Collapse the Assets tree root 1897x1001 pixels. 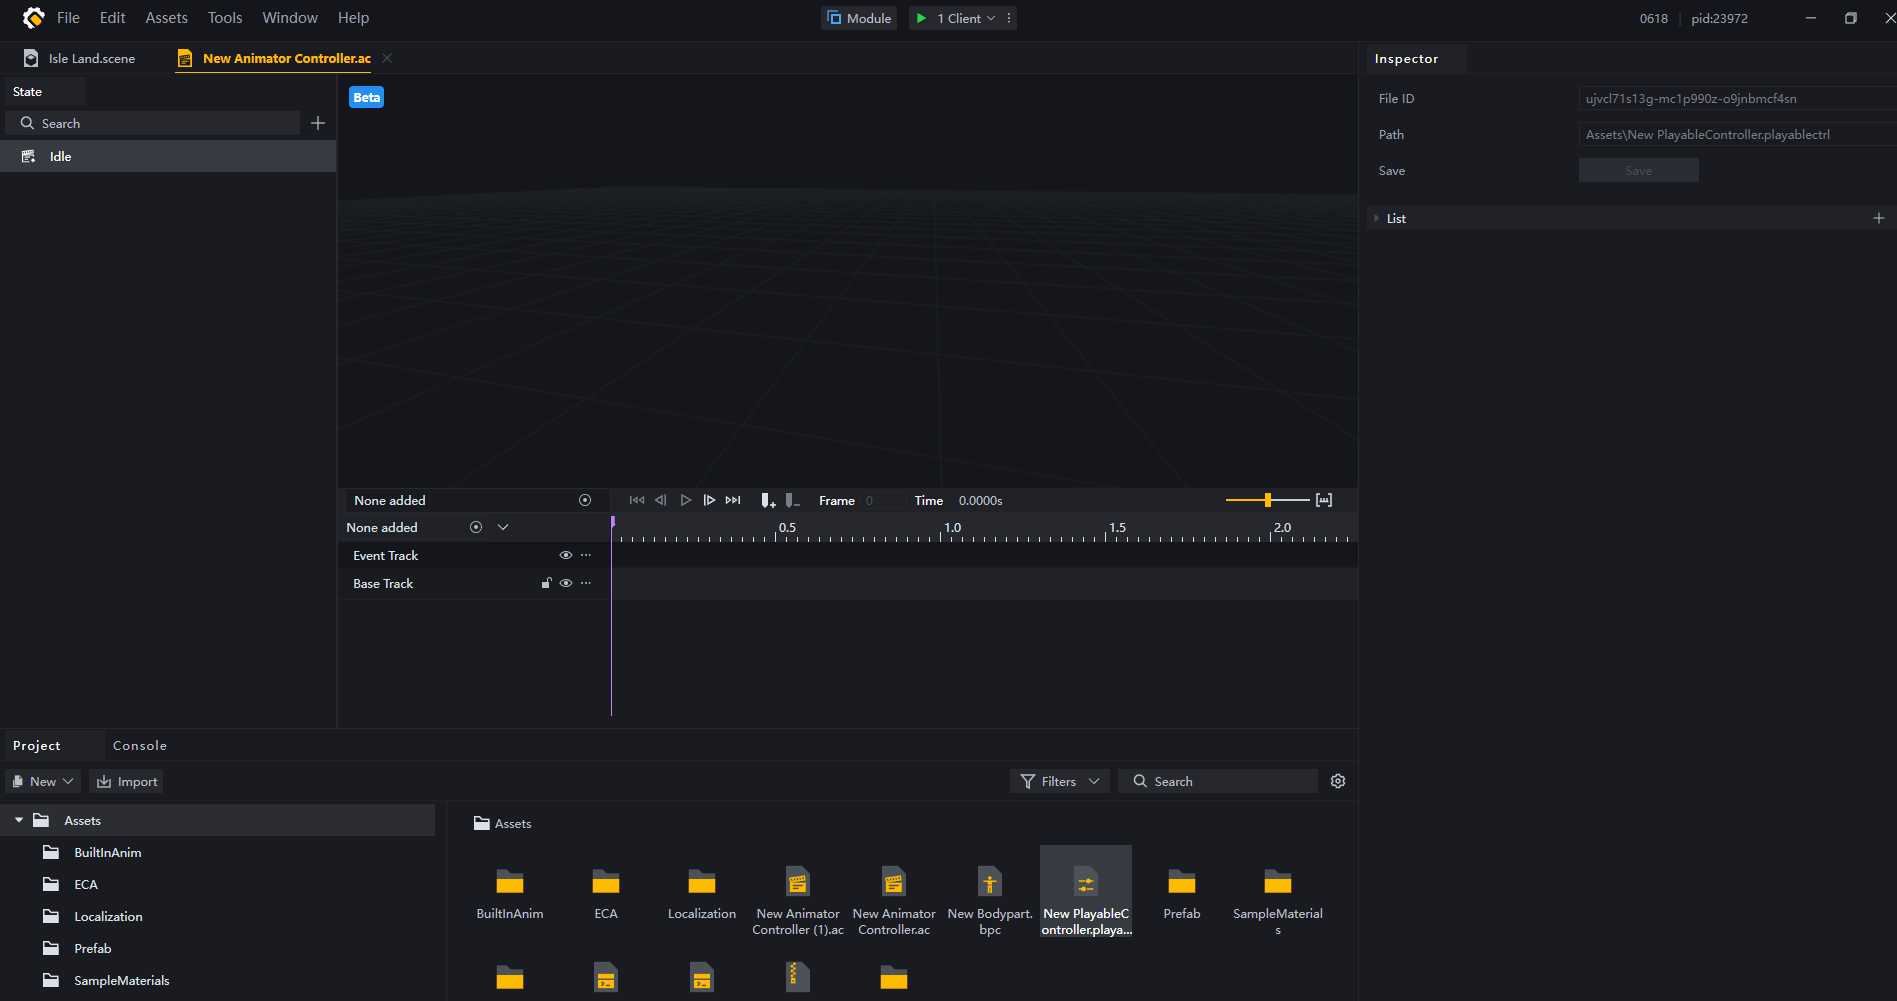tap(19, 820)
